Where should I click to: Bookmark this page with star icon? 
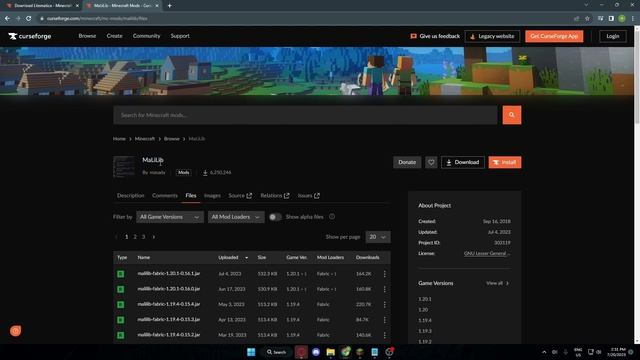pos(587,18)
